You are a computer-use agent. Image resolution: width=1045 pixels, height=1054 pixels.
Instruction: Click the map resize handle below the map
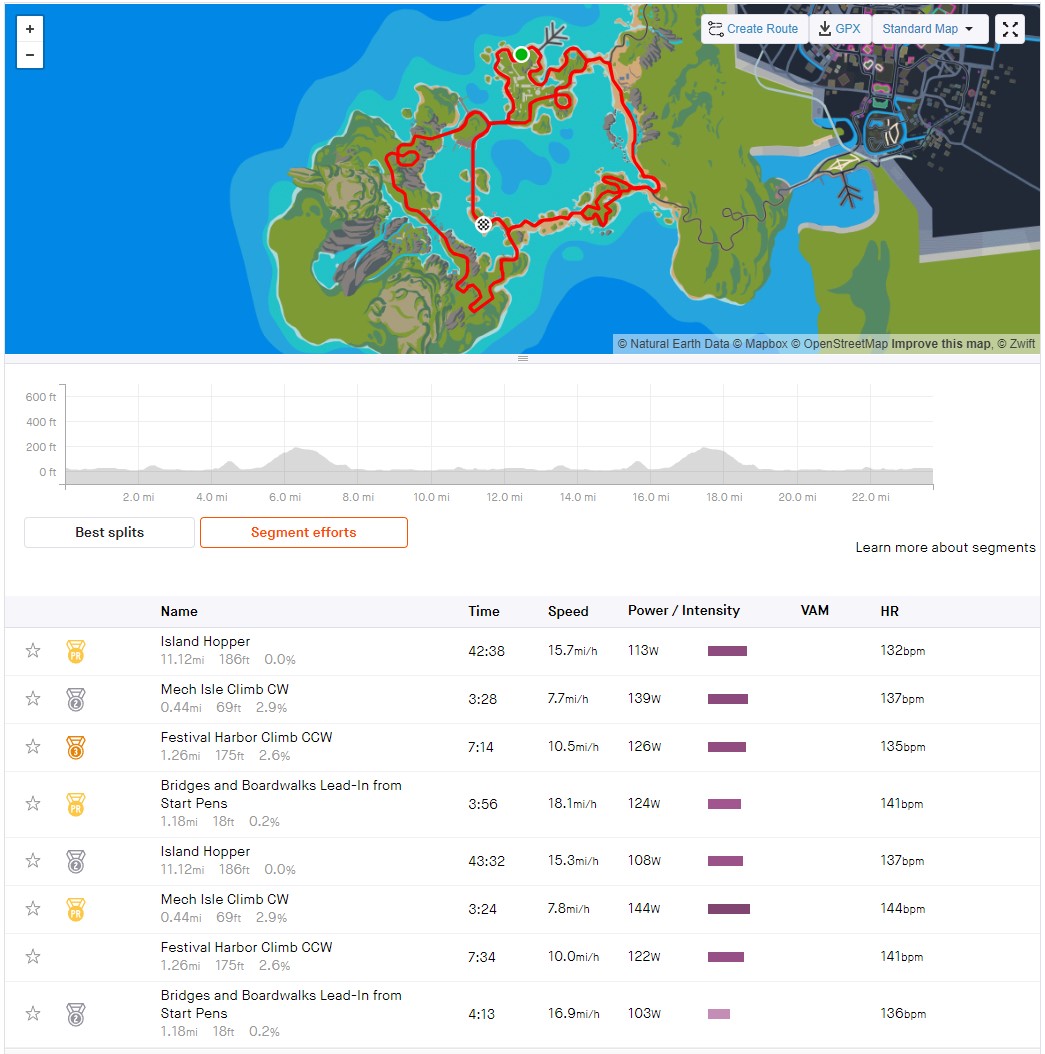[x=523, y=358]
